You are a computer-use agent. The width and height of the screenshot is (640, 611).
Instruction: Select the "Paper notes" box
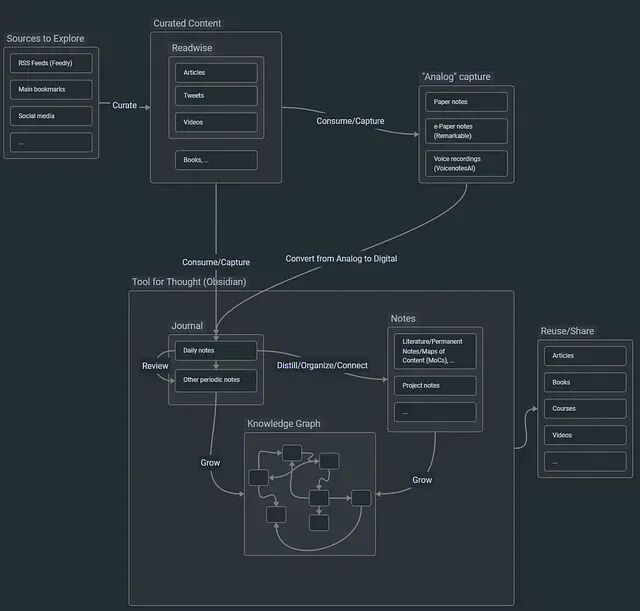click(x=466, y=102)
